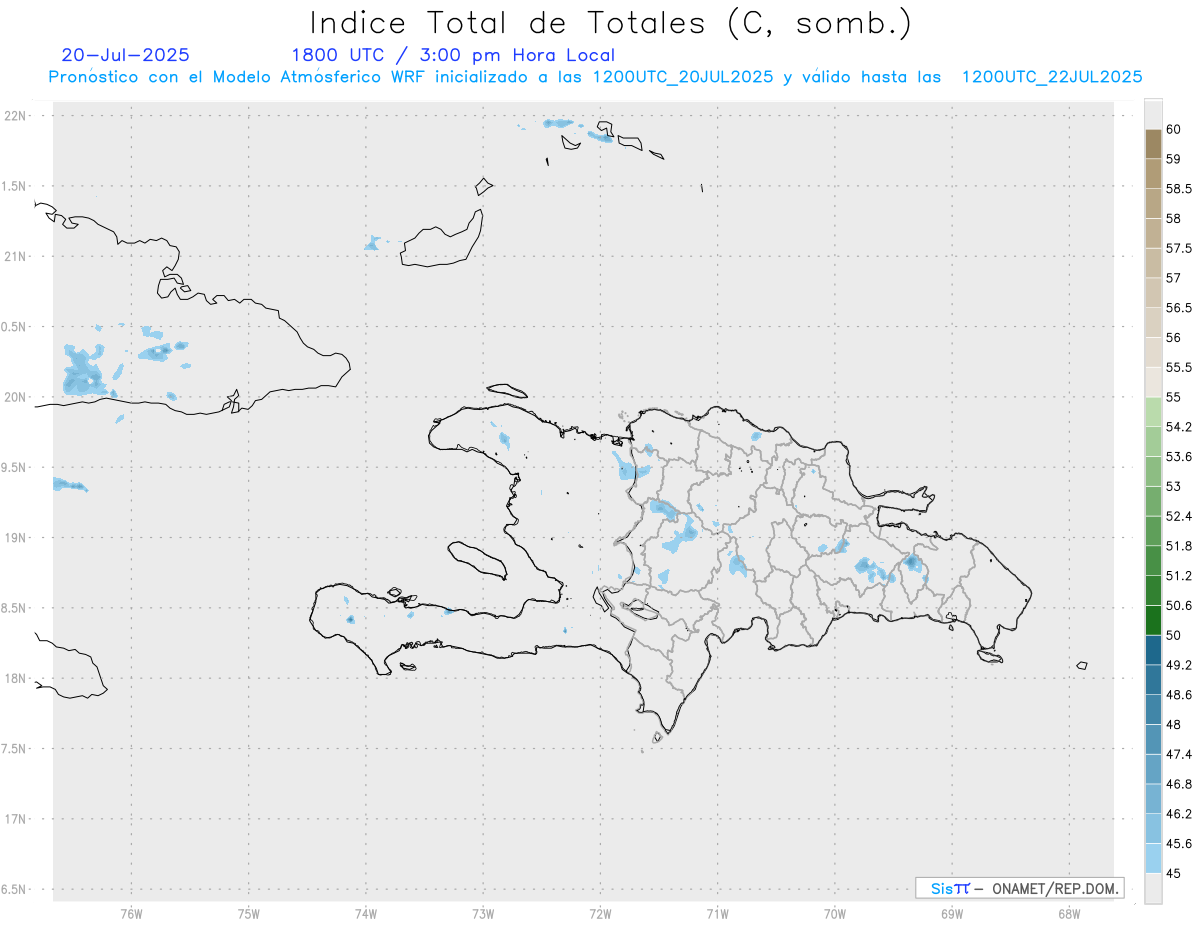The image size is (1200, 927).
Task: Click the '49.2' value on the color scale
Action: click(x=1179, y=665)
